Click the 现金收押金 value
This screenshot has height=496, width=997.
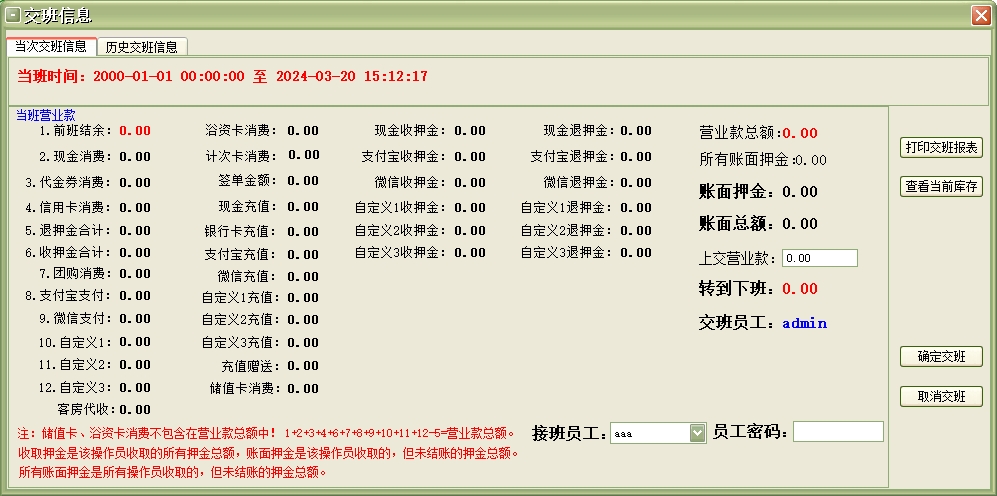pos(469,131)
